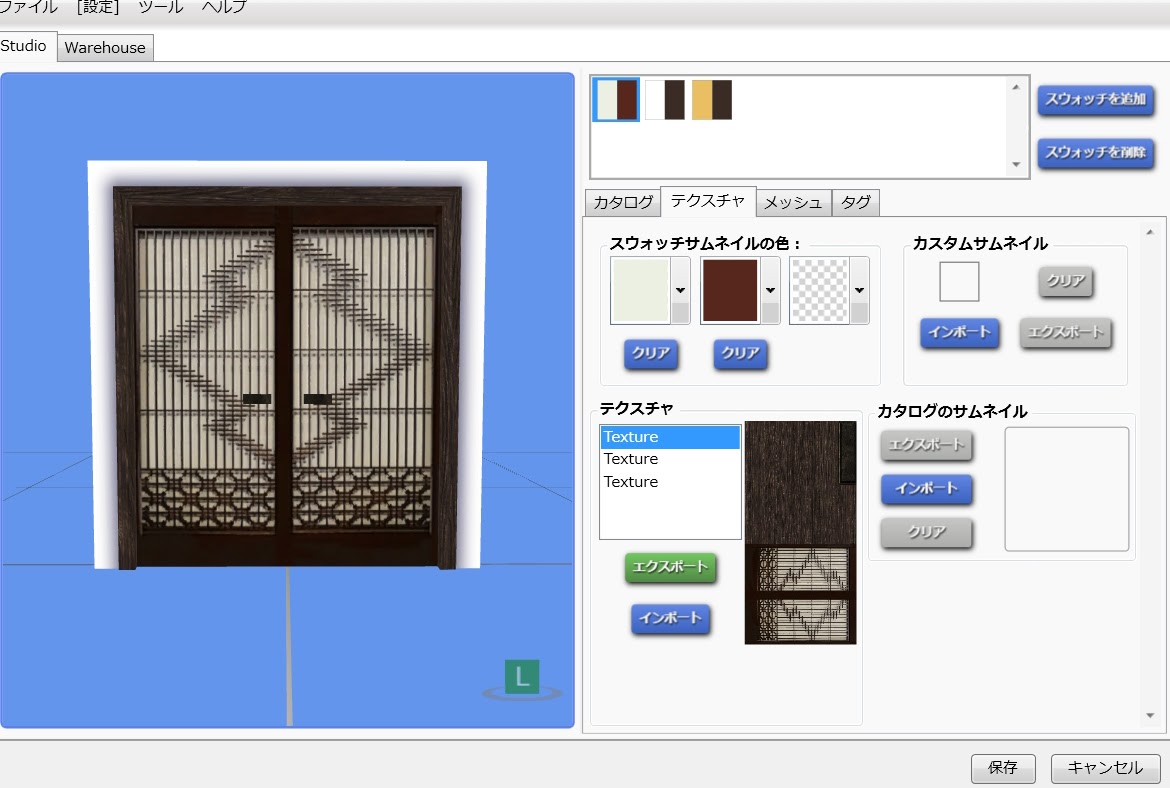The width and height of the screenshot is (1170, 788).
Task: Select the second Texture list item
Action: (x=631, y=459)
